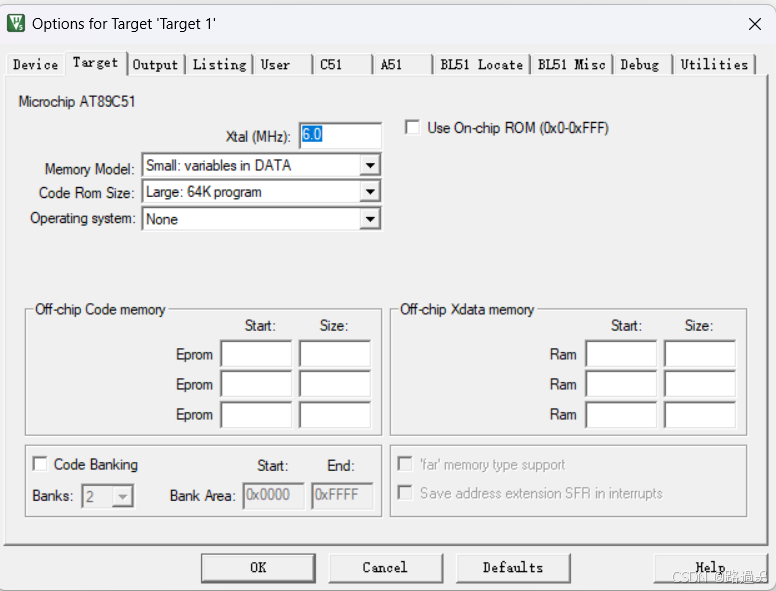This screenshot has width=776, height=591.
Task: Click the Xtal (MHz) input field
Action: pyautogui.click(x=340, y=135)
